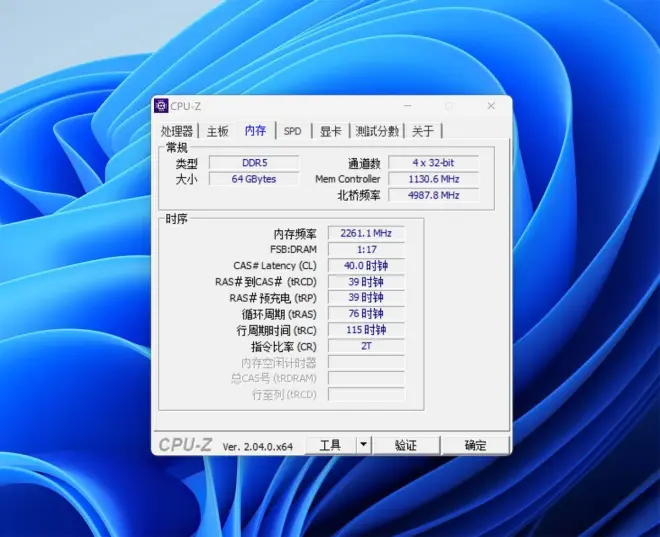Select the 内存 tab
This screenshot has width=660, height=537.
tap(255, 131)
